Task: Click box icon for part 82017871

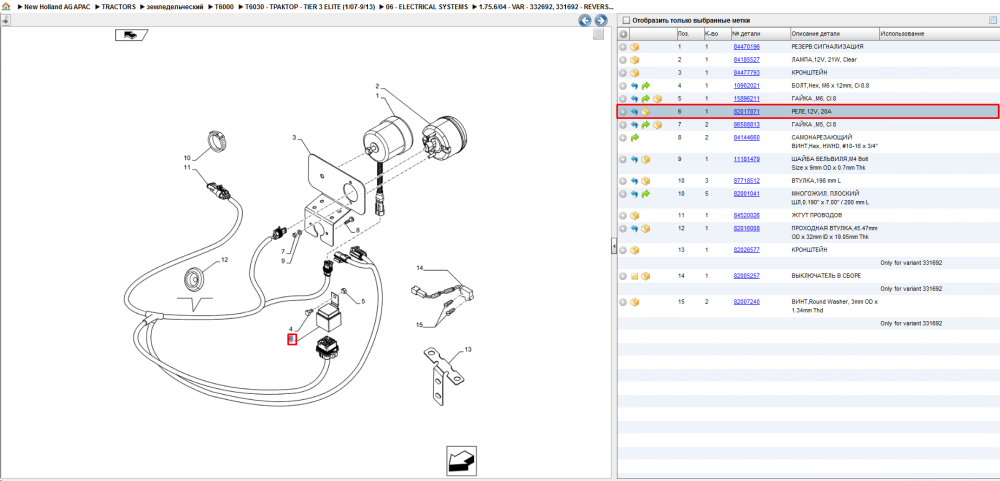Action: 645,112
